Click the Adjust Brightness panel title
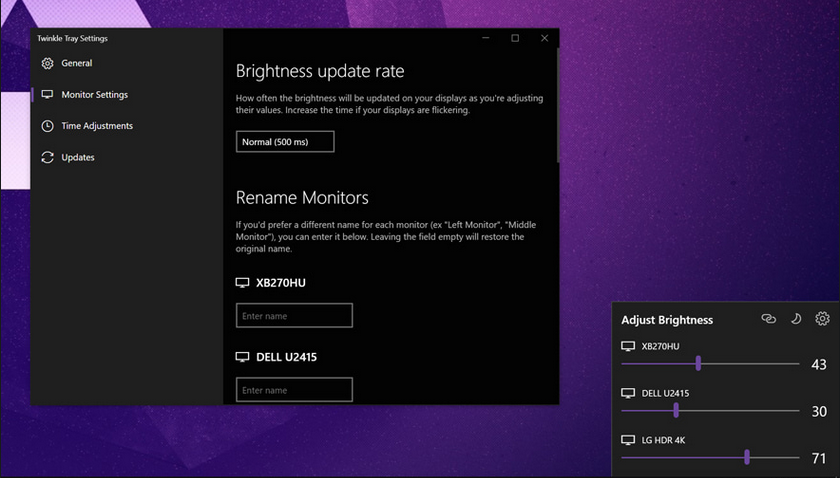The width and height of the screenshot is (840, 478). coord(667,320)
